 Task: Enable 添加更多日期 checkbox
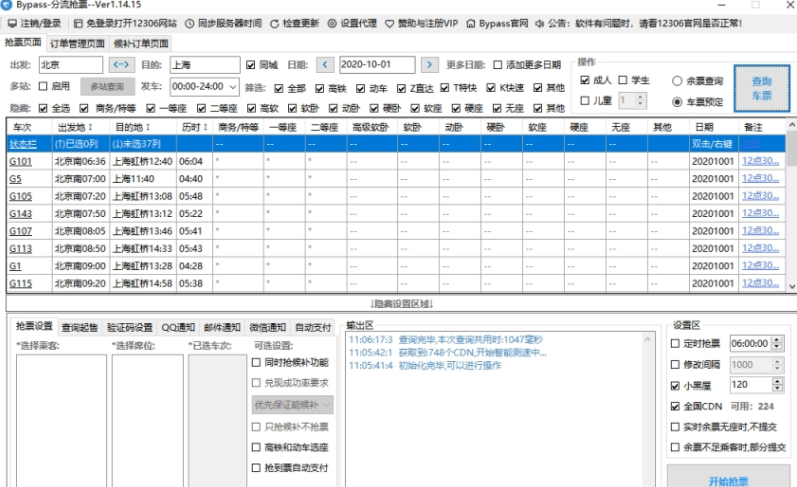coord(498,65)
